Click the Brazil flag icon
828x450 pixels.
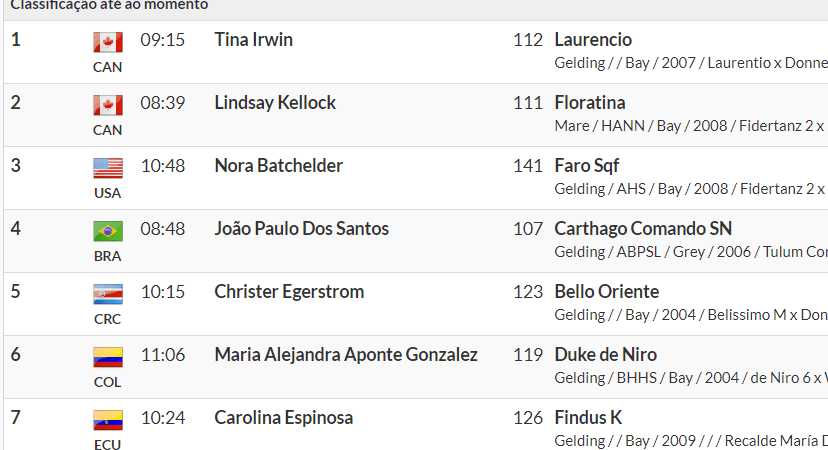click(107, 231)
